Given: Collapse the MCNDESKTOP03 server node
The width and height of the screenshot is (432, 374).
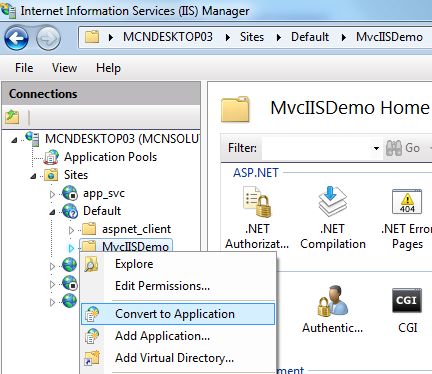Looking at the screenshot, I should pyautogui.click(x=14, y=140).
